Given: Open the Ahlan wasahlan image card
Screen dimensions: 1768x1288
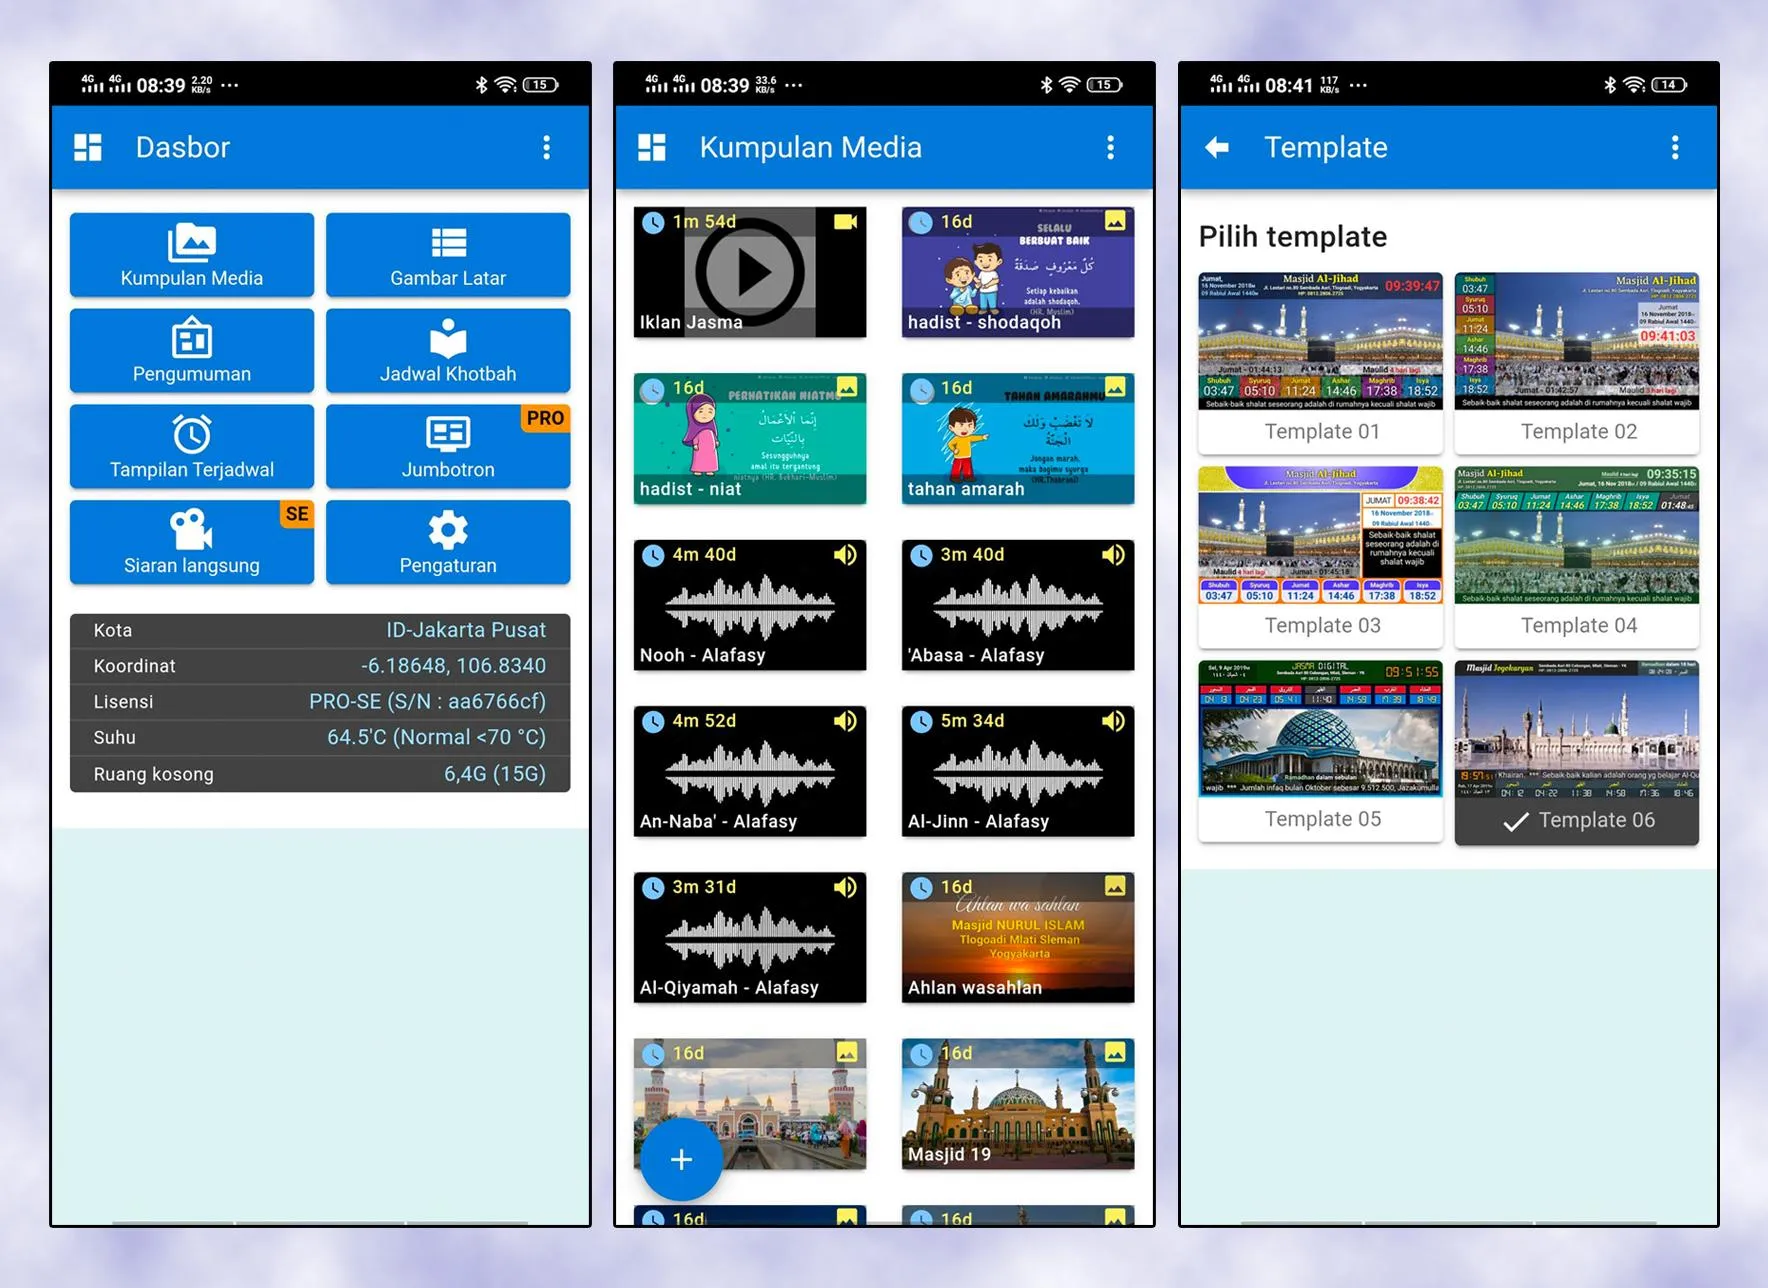Looking at the screenshot, I should 1018,937.
